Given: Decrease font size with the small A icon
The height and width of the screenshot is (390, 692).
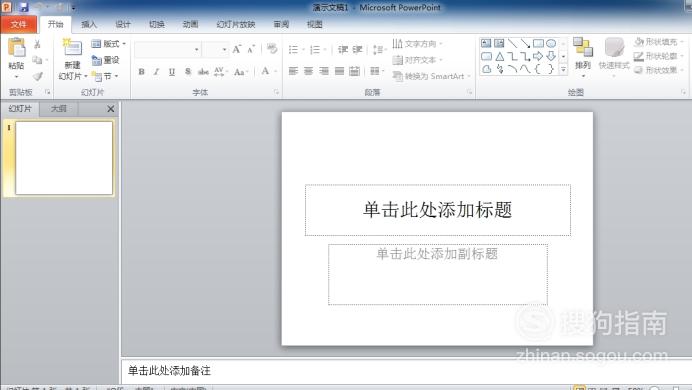Looking at the screenshot, I should pyautogui.click(x=251, y=49).
